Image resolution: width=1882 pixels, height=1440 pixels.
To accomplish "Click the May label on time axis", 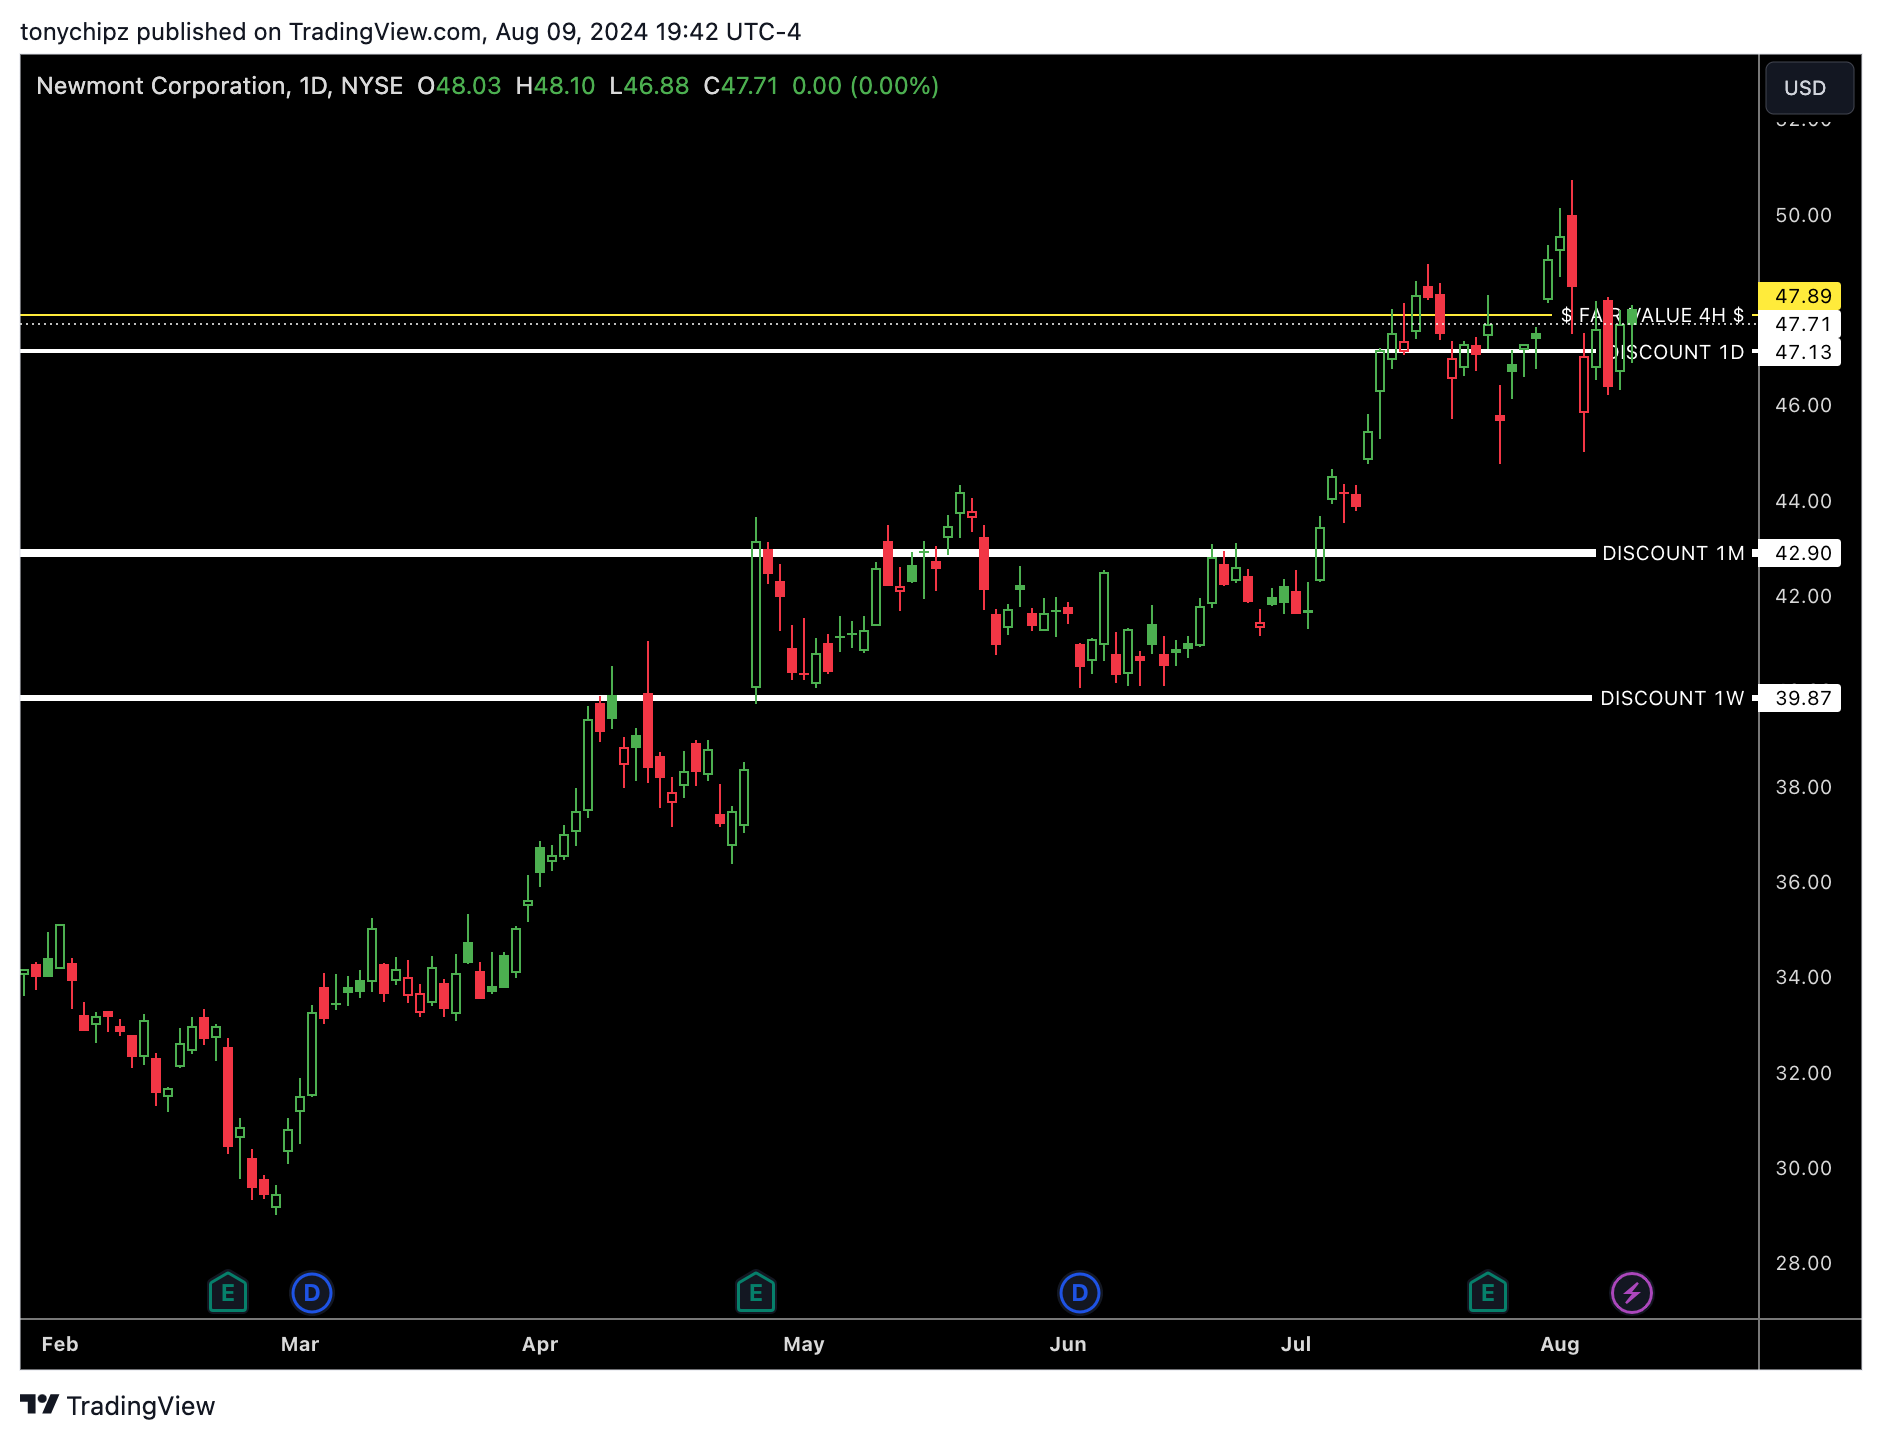I will point(804,1344).
